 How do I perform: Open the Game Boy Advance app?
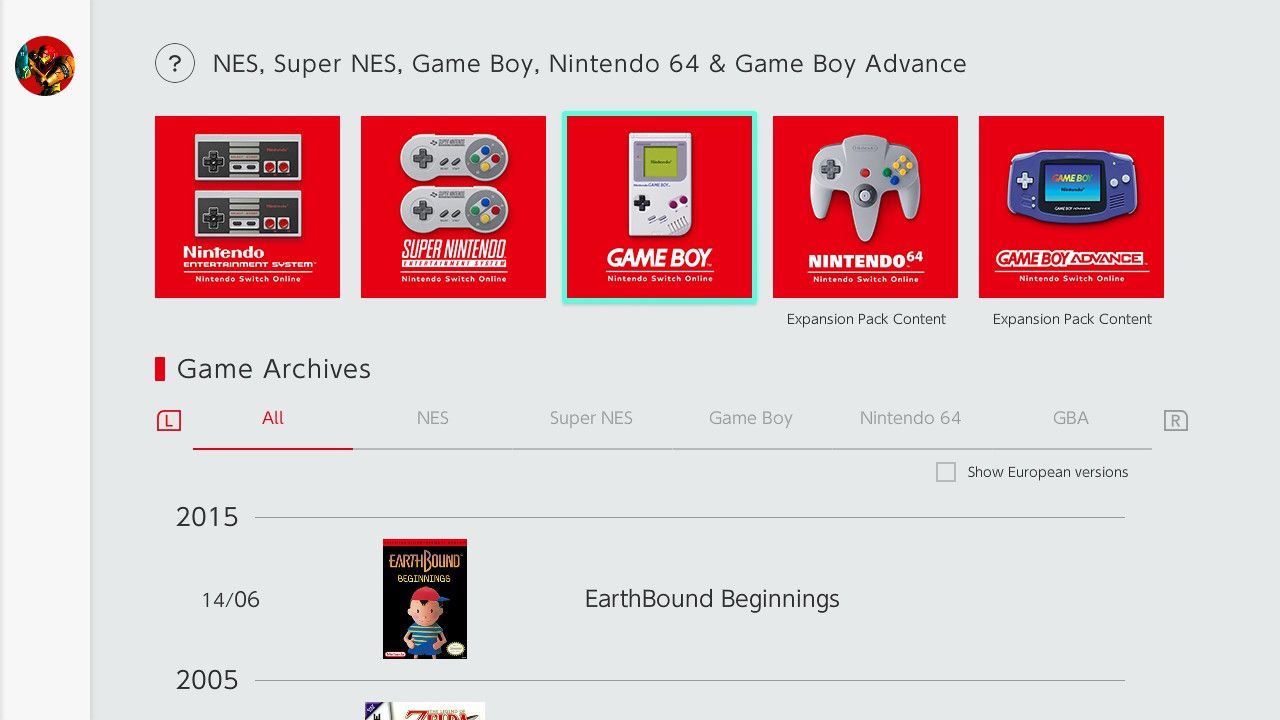tap(1071, 206)
